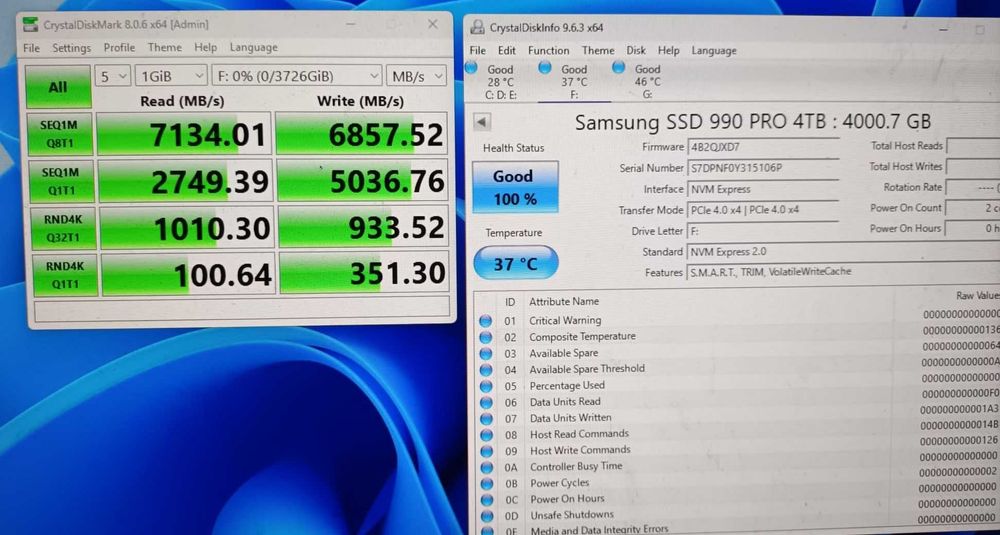The image size is (1000, 535).
Task: Open Theme menu in CrystalDiskMark
Action: 165,47
